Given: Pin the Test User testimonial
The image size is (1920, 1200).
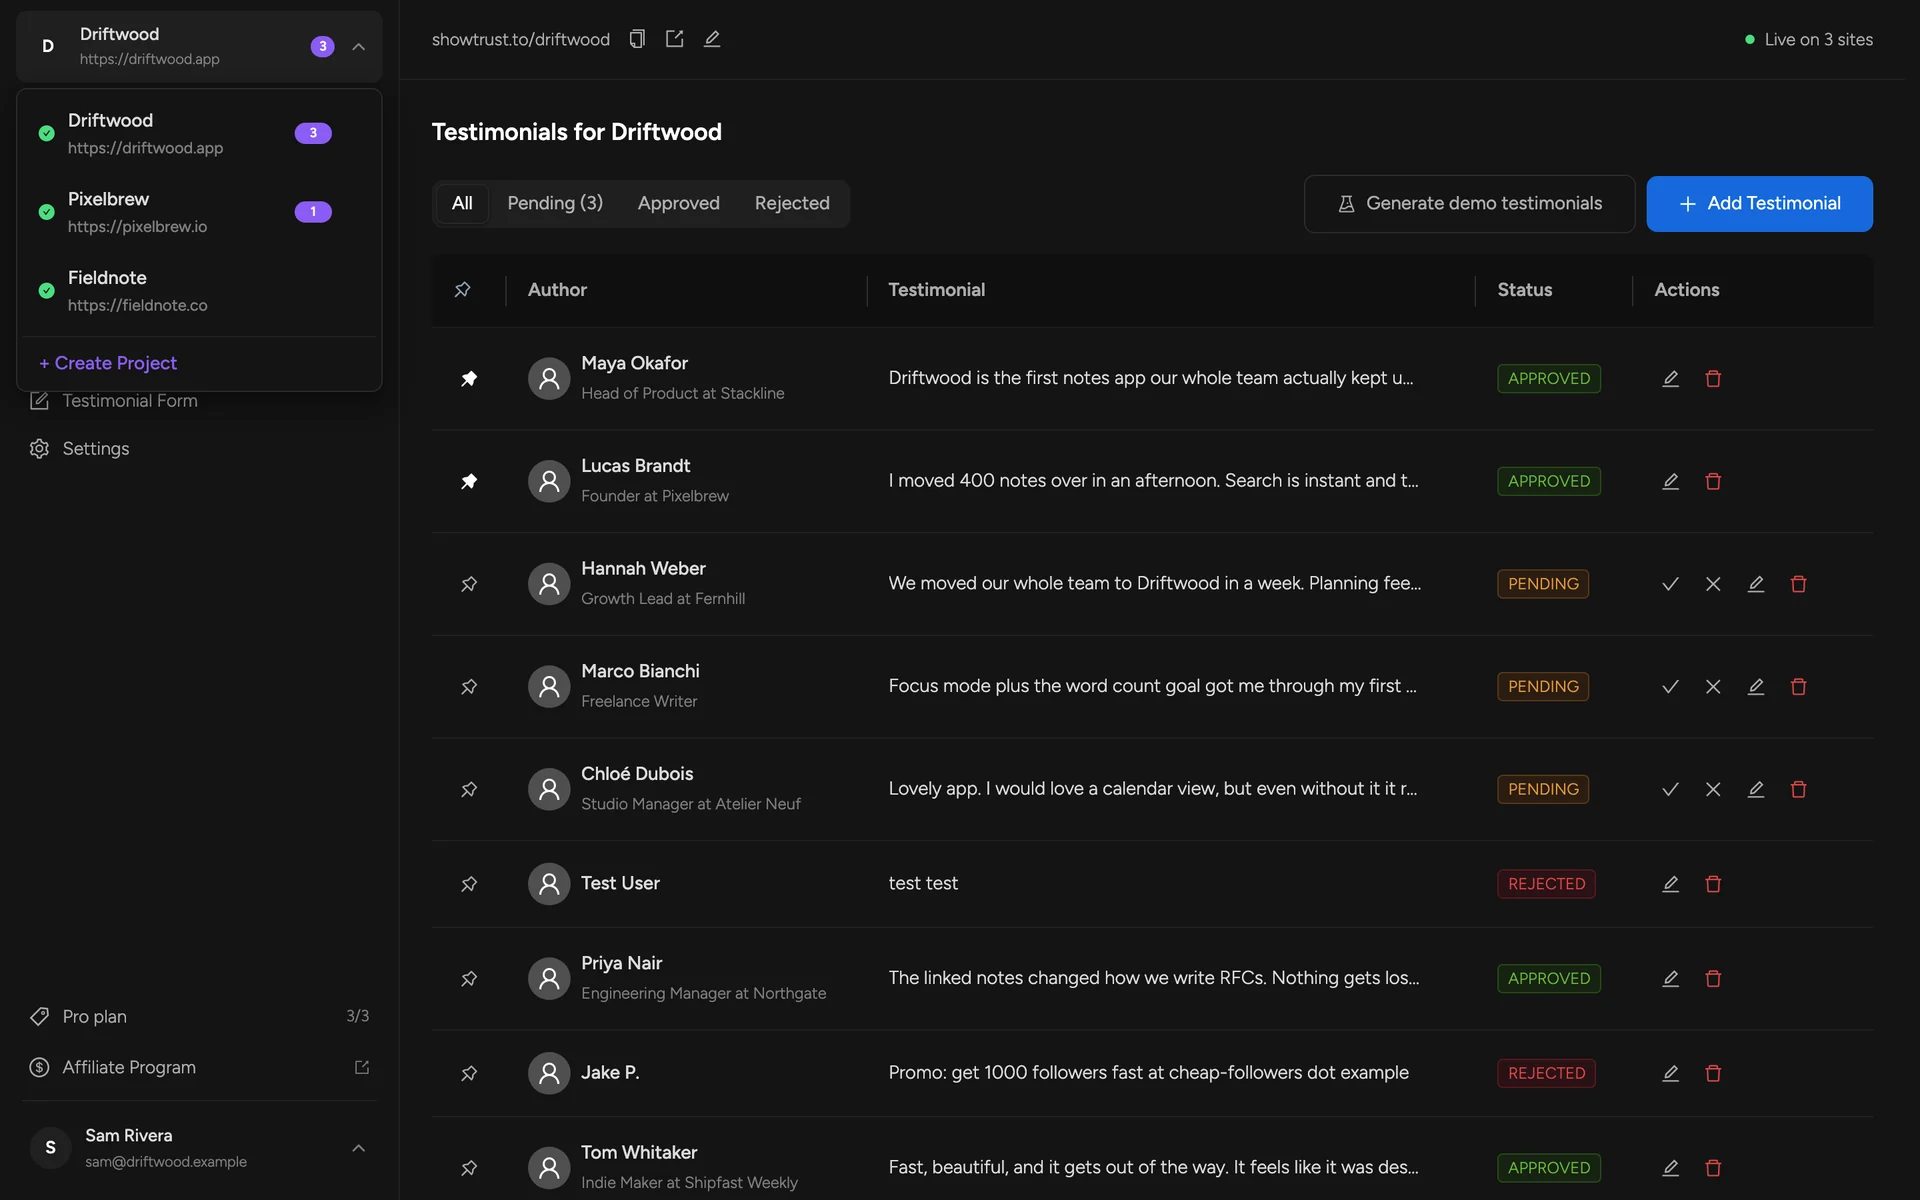Looking at the screenshot, I should tap(469, 884).
